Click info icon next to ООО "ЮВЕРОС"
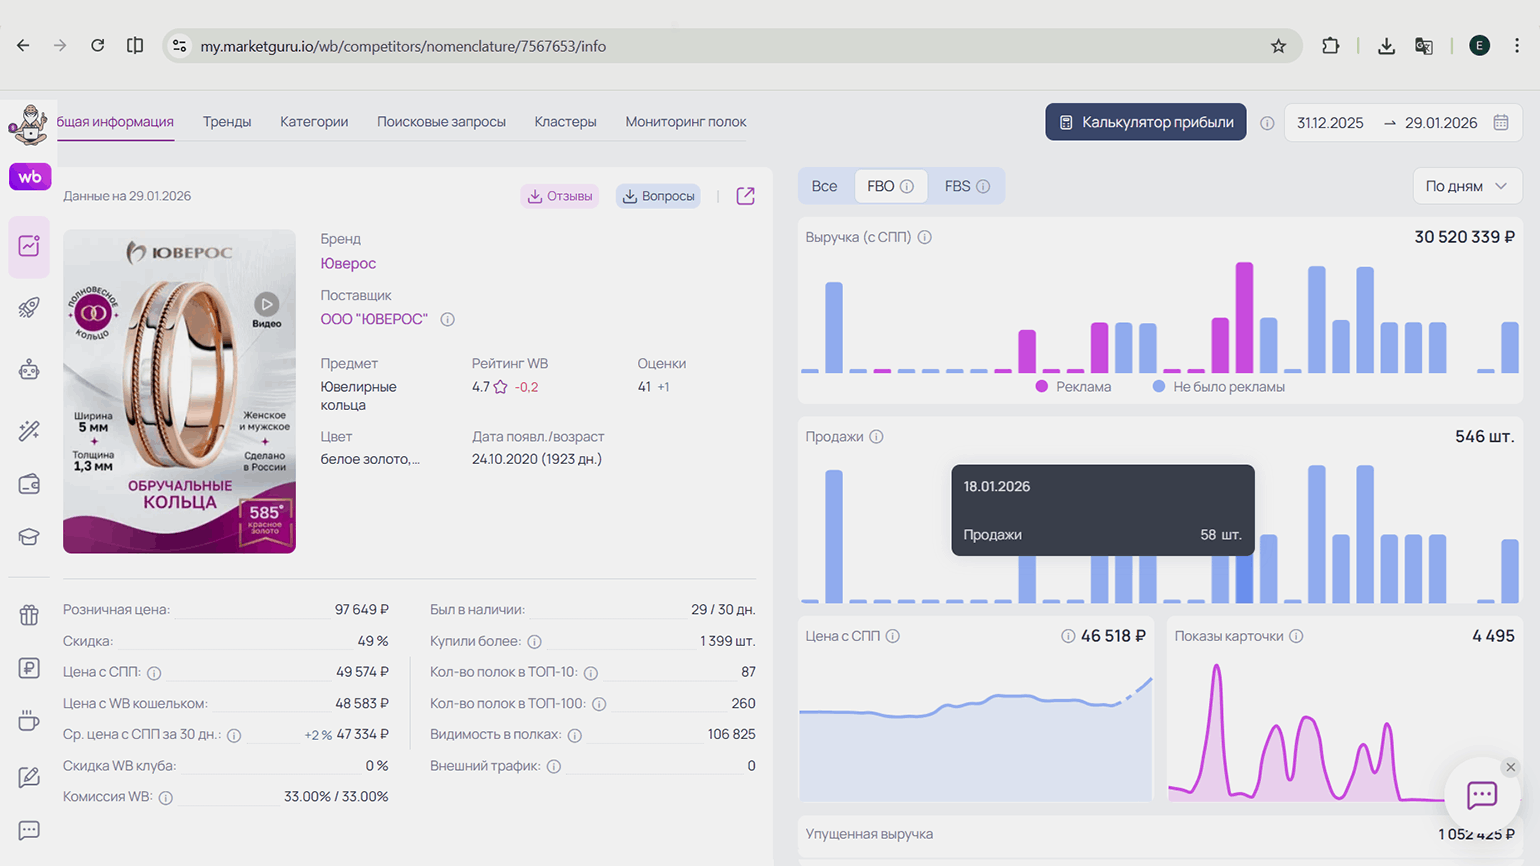1540x866 pixels. [x=447, y=320]
